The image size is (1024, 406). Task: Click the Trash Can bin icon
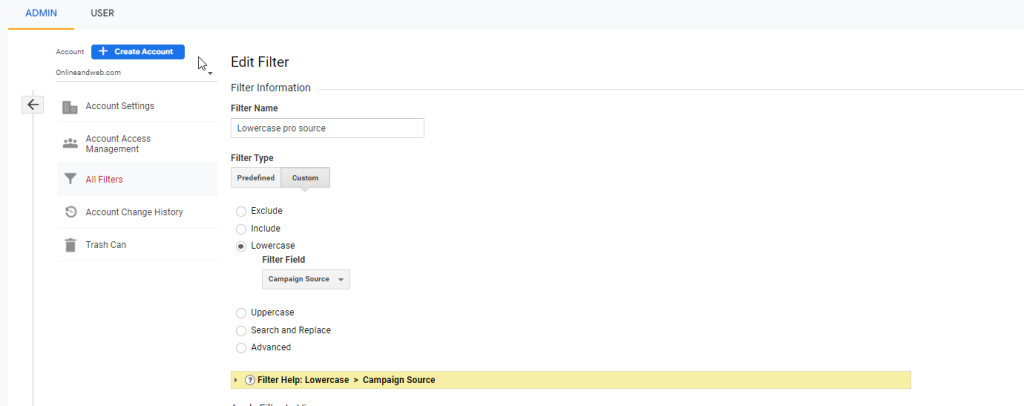70,245
